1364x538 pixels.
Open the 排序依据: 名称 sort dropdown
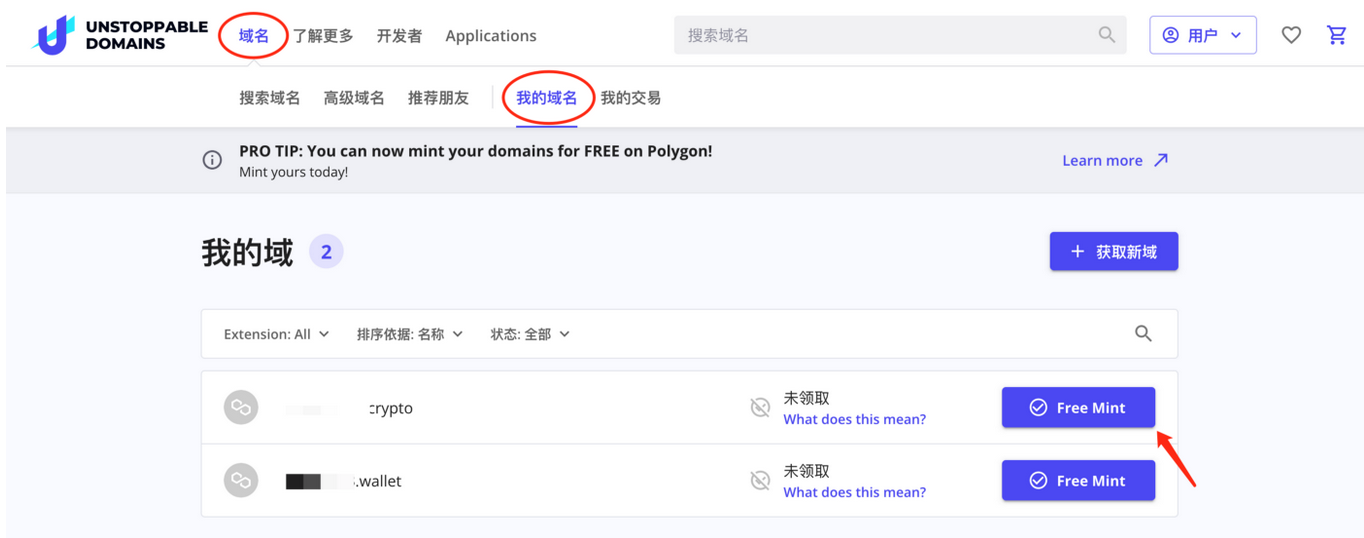click(410, 334)
